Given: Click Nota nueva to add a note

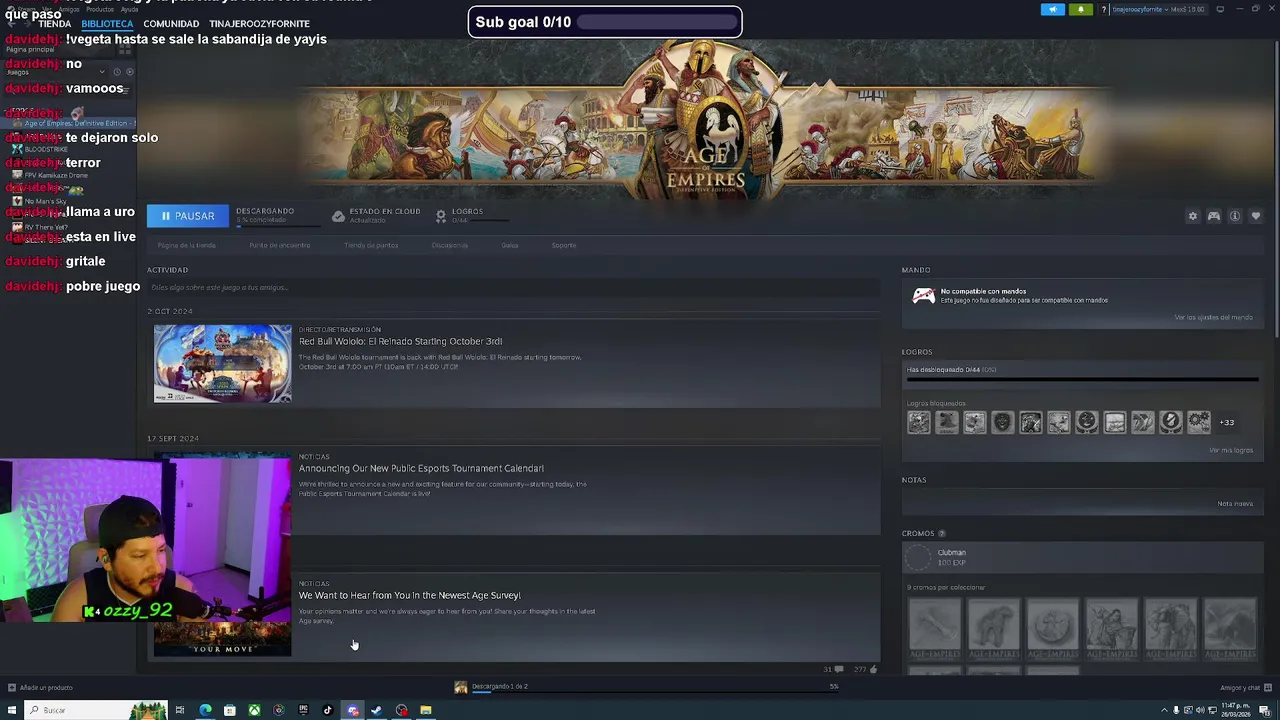Looking at the screenshot, I should coord(1235,503).
